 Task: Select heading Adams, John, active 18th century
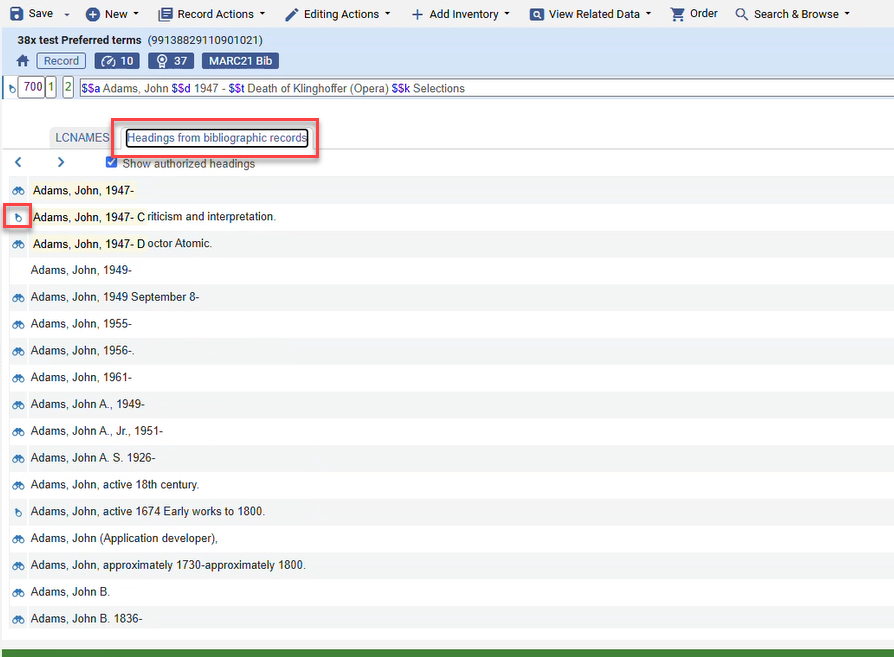(115, 484)
